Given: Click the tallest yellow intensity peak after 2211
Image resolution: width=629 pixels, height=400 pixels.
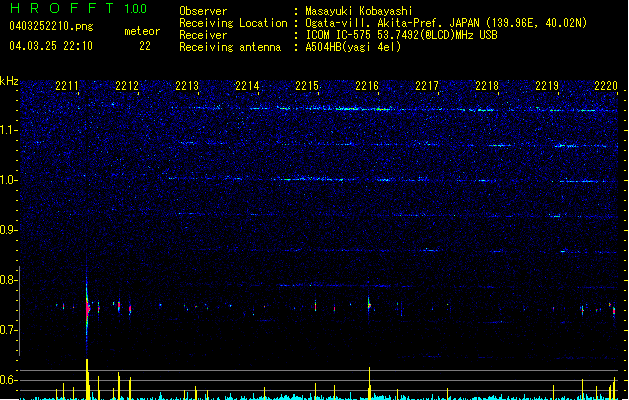Looking at the screenshot, I should pos(87,379).
